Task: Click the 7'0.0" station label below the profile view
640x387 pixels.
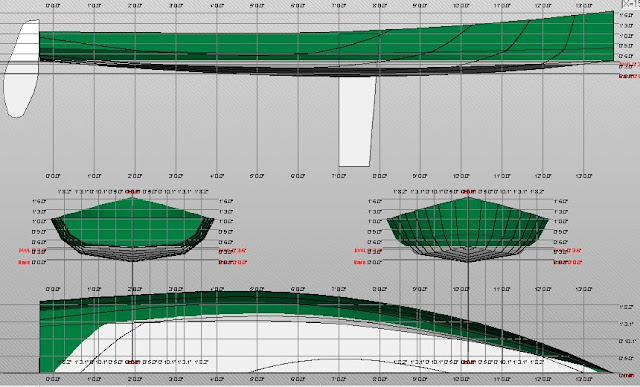Action: point(338,176)
